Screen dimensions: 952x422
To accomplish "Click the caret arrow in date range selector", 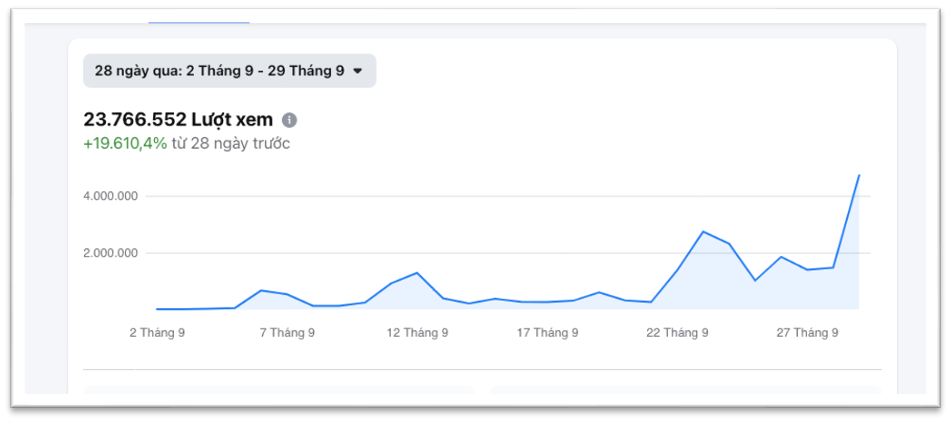I will click(x=358, y=71).
